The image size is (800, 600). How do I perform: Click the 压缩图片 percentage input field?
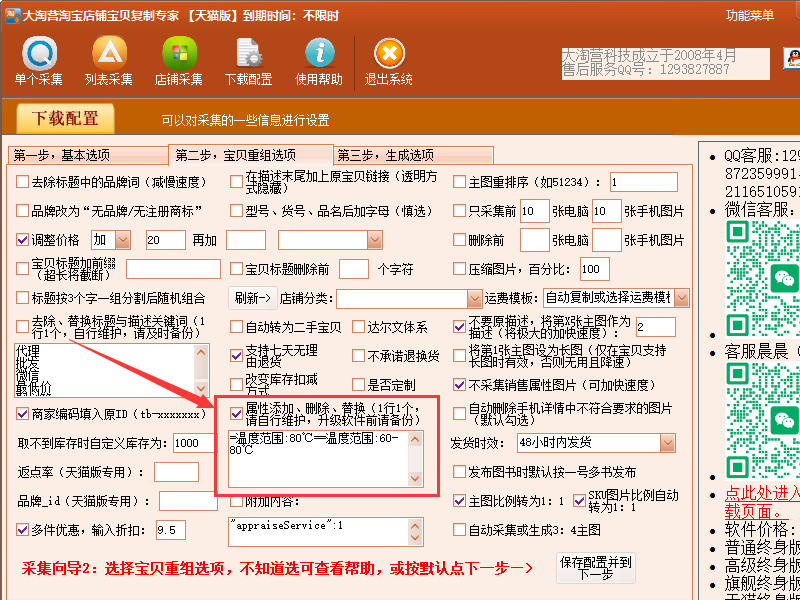pyautogui.click(x=594, y=269)
